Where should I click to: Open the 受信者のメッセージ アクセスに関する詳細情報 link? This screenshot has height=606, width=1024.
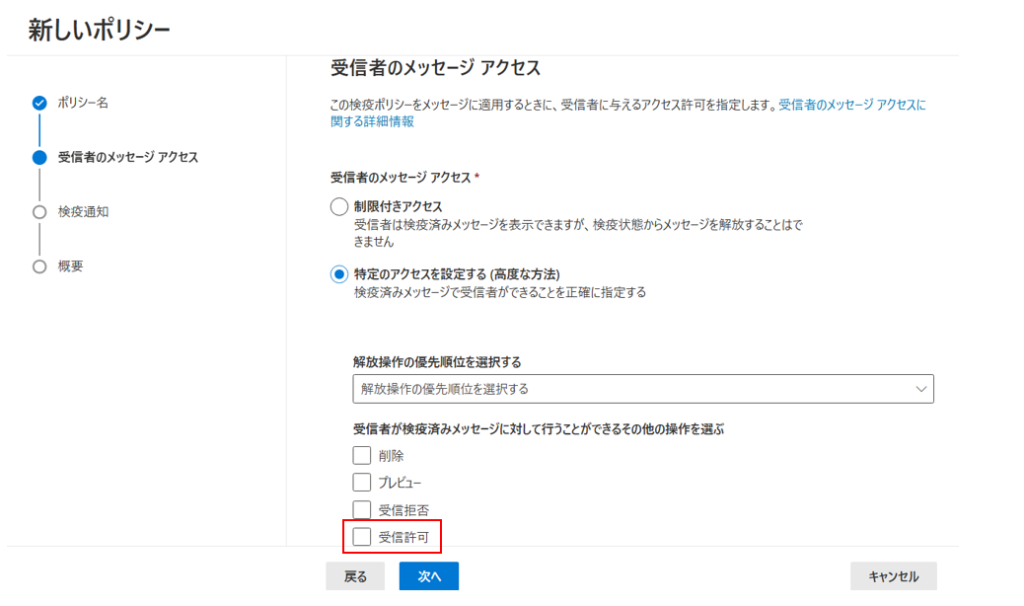point(852,104)
